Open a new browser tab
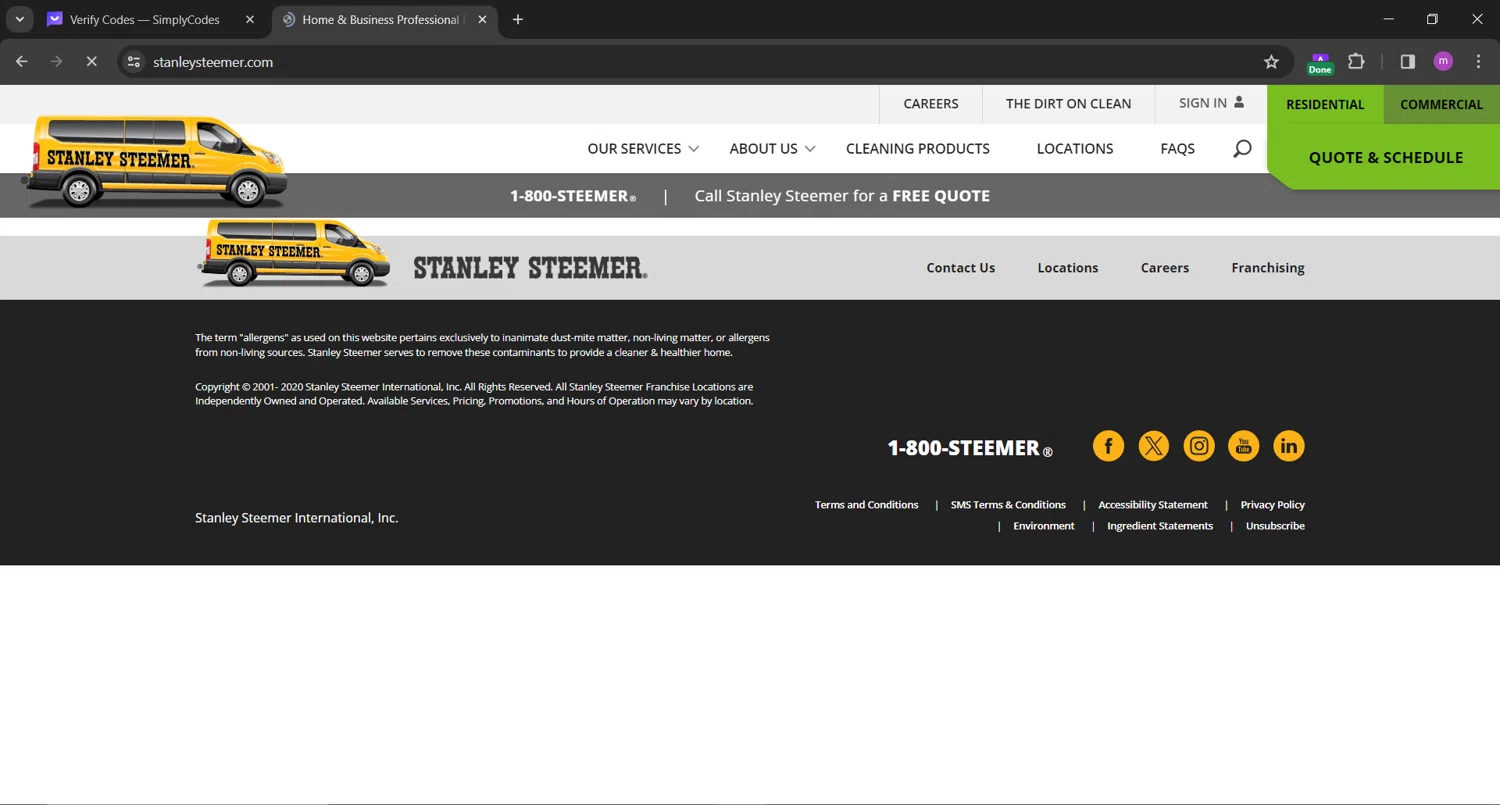Image resolution: width=1500 pixels, height=805 pixels. 517,20
